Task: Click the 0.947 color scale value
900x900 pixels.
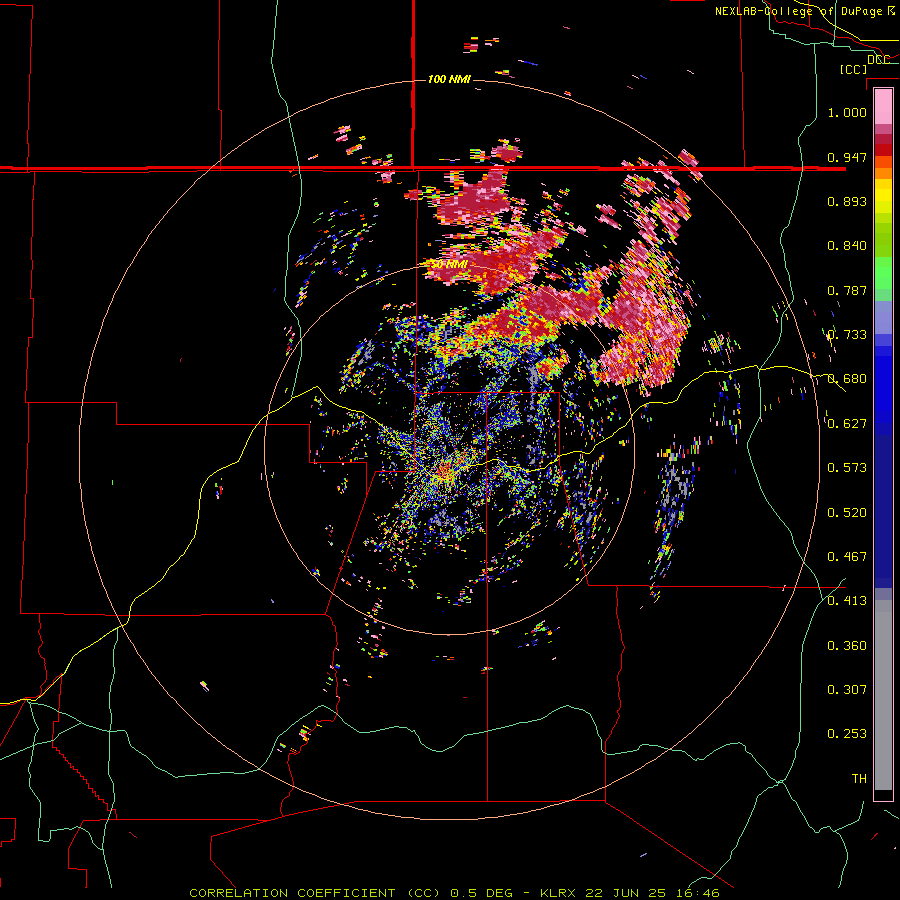Action: 847,157
